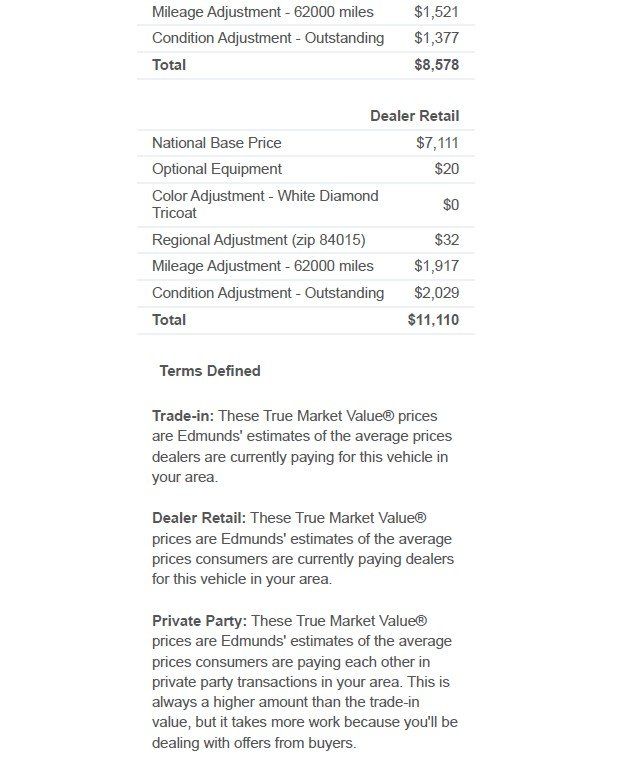637x757 pixels.
Task: Click Regional Adjustment zip 84015 label
Action: (x=258, y=240)
